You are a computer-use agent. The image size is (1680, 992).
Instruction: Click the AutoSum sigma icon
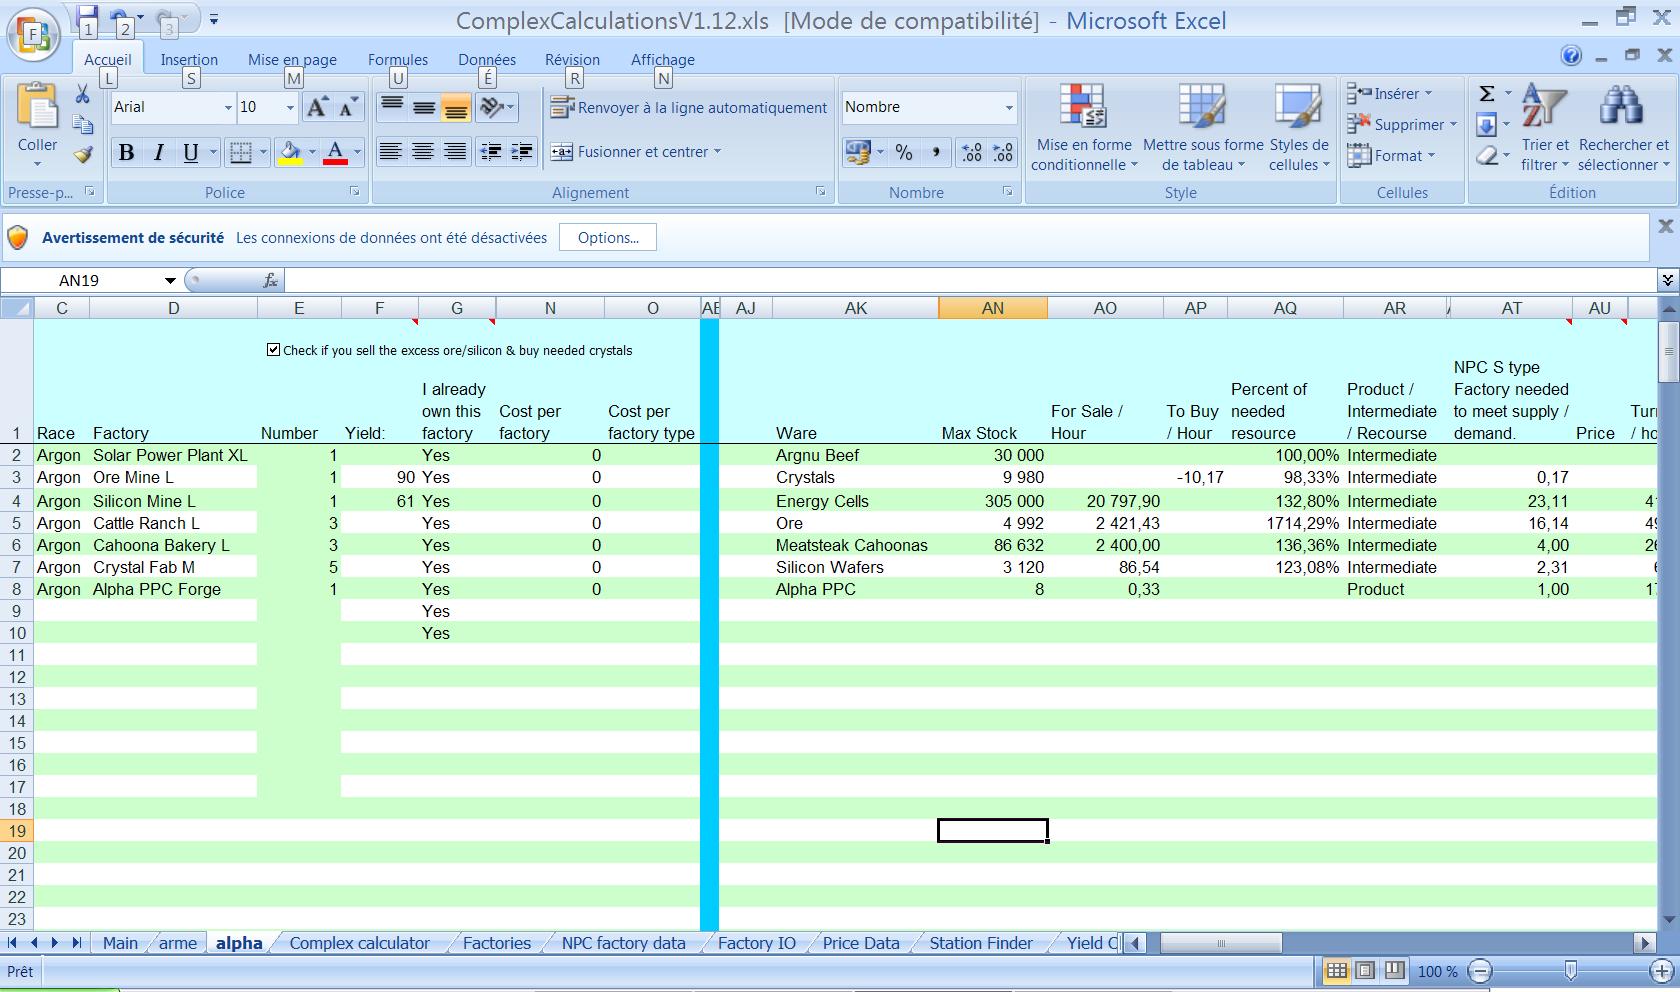coord(1487,93)
